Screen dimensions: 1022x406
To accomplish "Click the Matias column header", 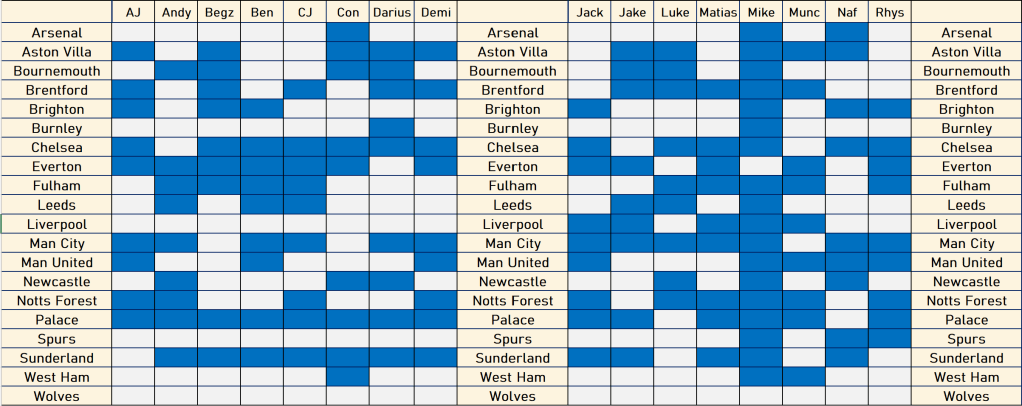I will 718,13.
